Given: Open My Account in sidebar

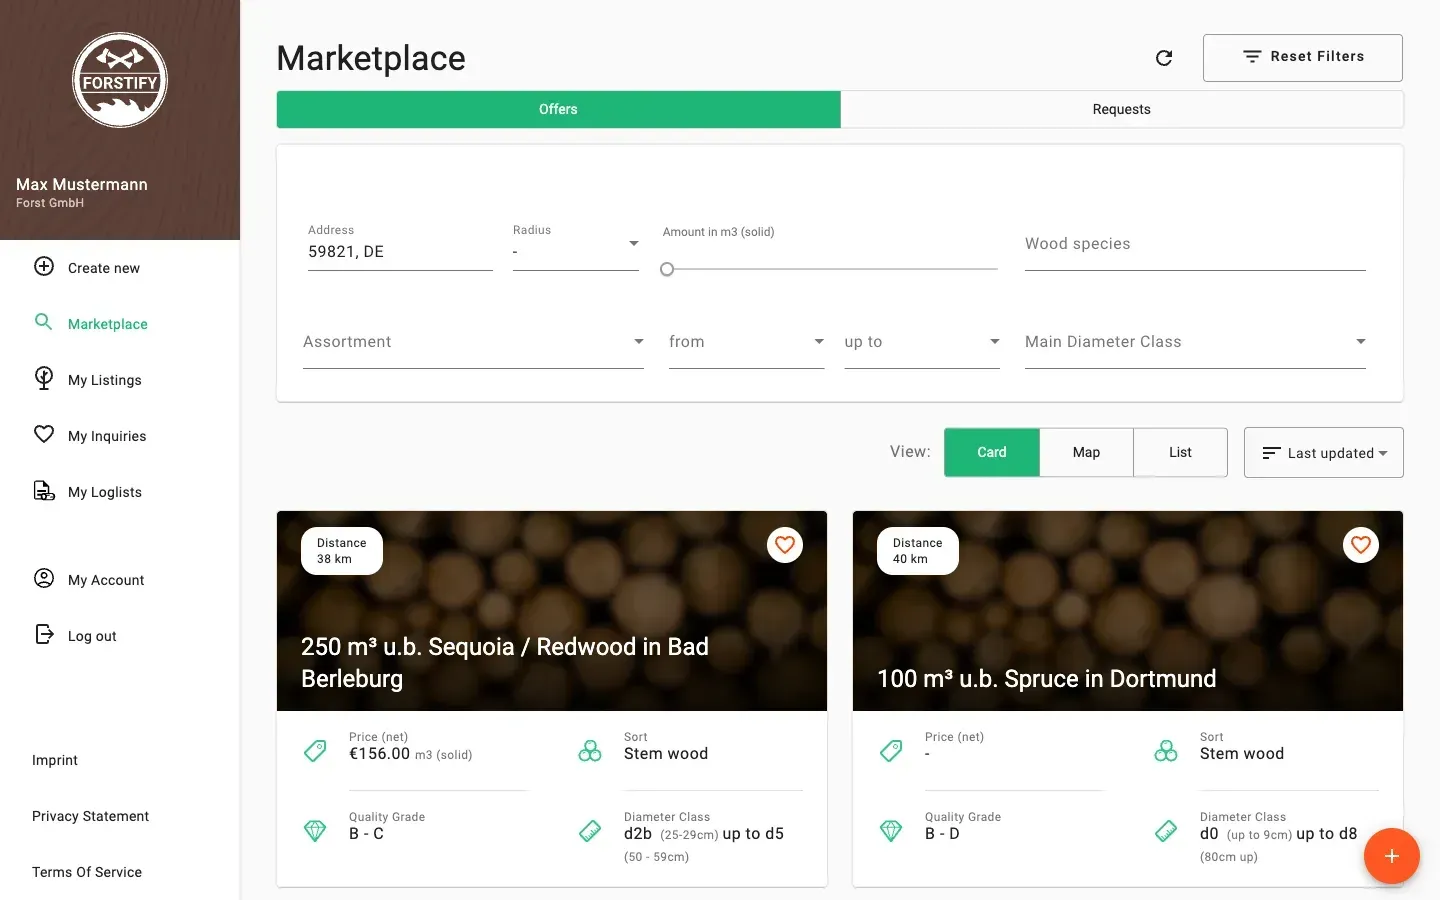Looking at the screenshot, I should 120,579.
